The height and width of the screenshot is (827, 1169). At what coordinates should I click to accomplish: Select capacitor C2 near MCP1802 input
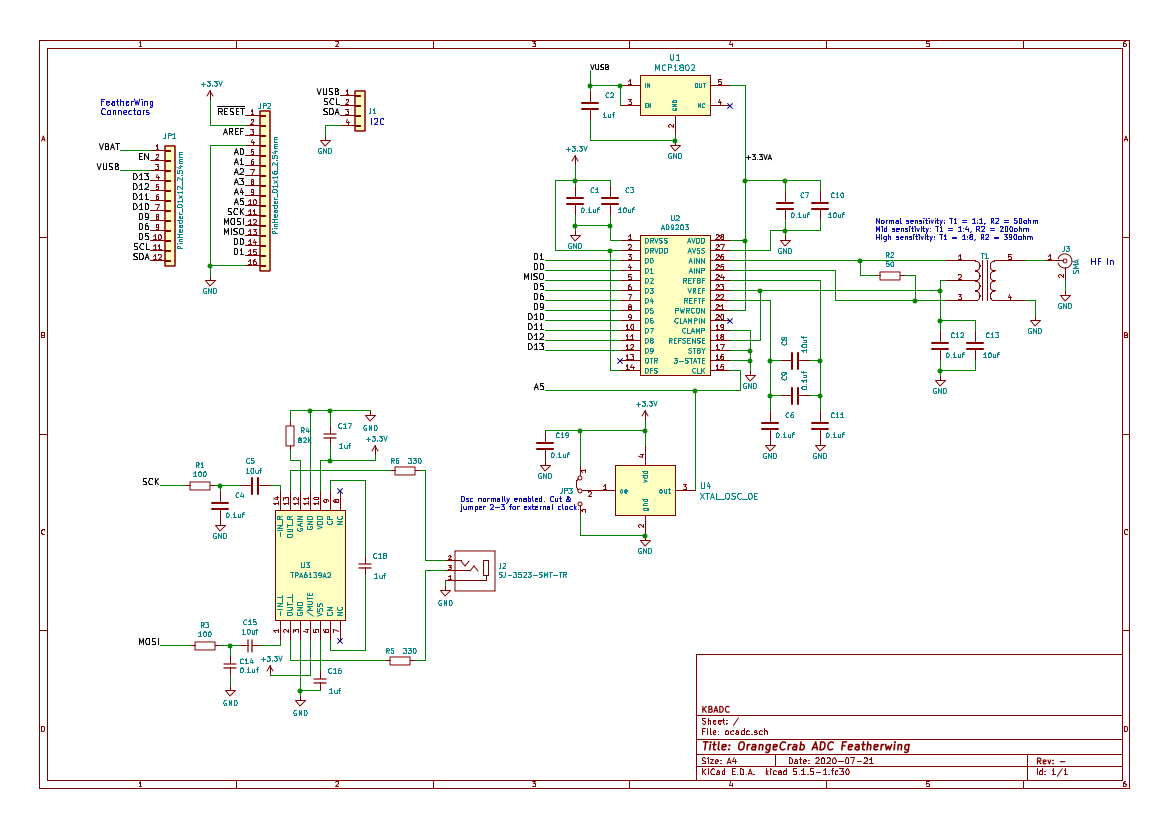590,107
